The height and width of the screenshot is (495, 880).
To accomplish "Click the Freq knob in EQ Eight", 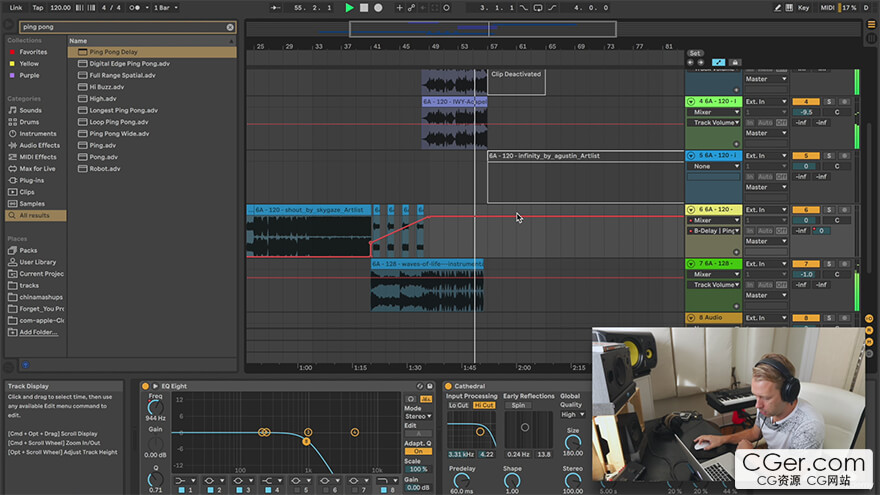I will pyautogui.click(x=155, y=407).
